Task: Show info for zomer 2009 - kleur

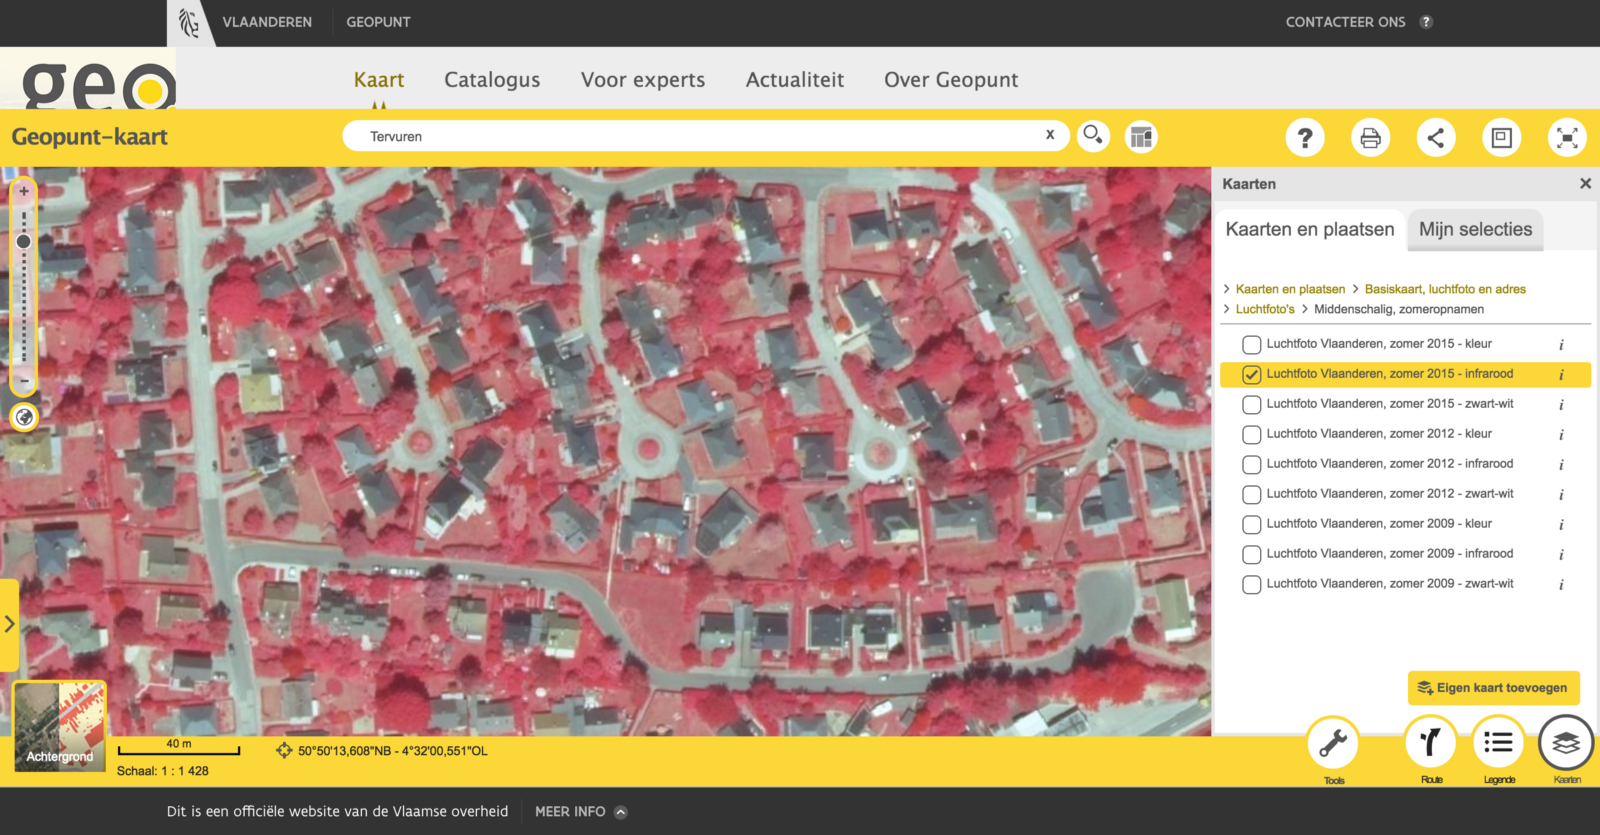Action: click(x=1561, y=525)
